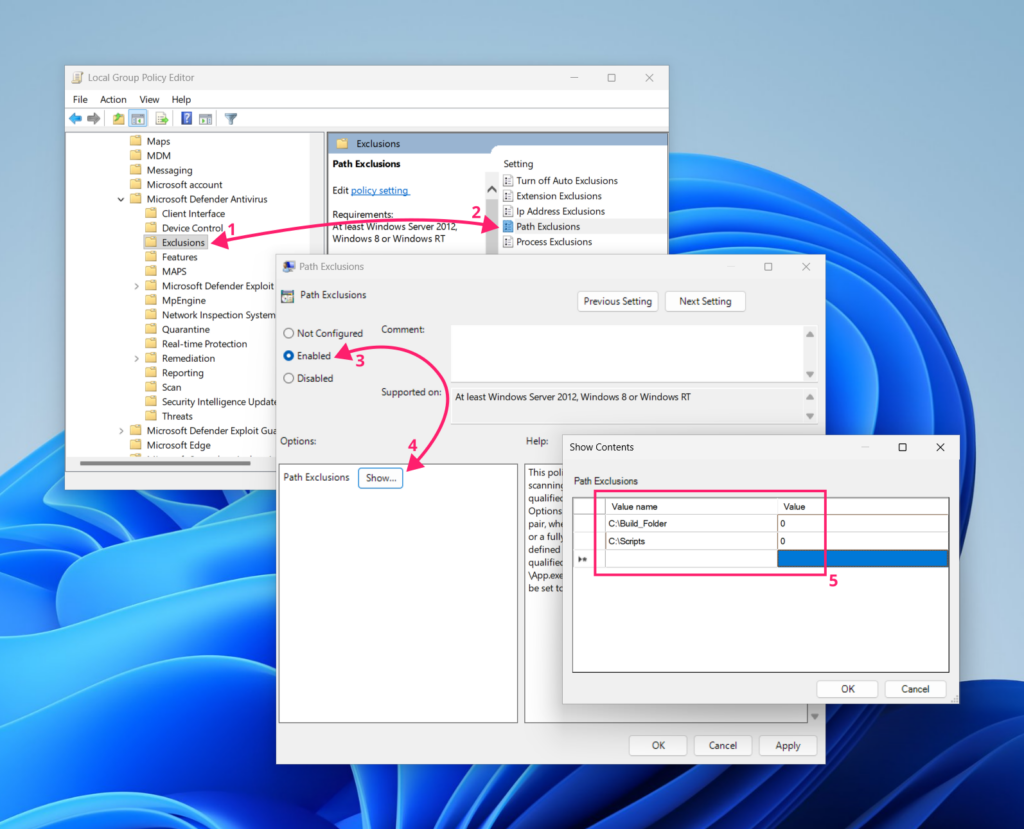Select the Client Interface tree item

(193, 214)
